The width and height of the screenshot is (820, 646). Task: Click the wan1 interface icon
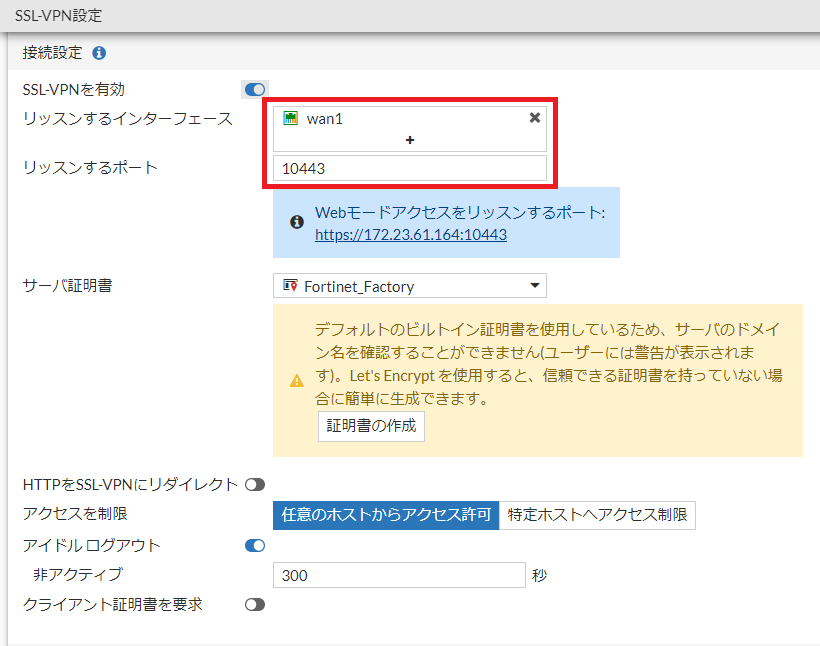[291, 118]
